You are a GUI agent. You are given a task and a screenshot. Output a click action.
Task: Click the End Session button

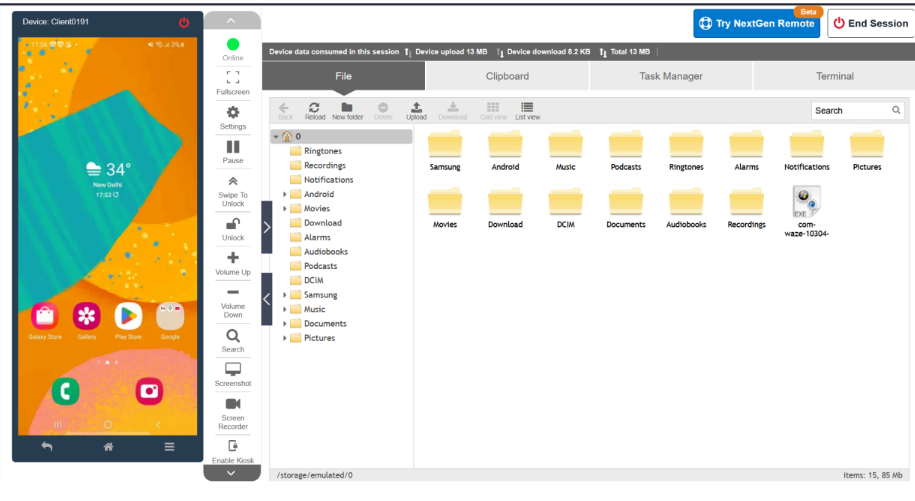[x=870, y=24]
